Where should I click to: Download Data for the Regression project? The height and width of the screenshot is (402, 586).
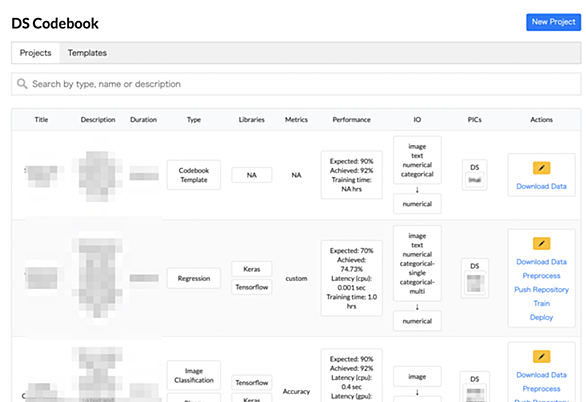(541, 262)
